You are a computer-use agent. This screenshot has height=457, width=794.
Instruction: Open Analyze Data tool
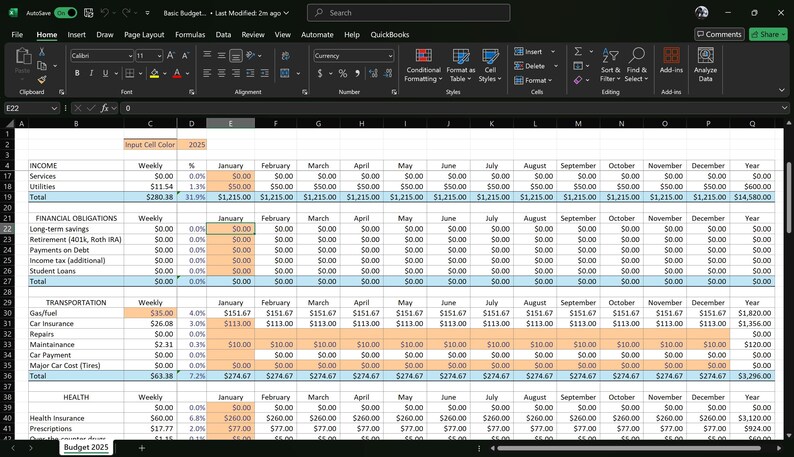coord(705,64)
